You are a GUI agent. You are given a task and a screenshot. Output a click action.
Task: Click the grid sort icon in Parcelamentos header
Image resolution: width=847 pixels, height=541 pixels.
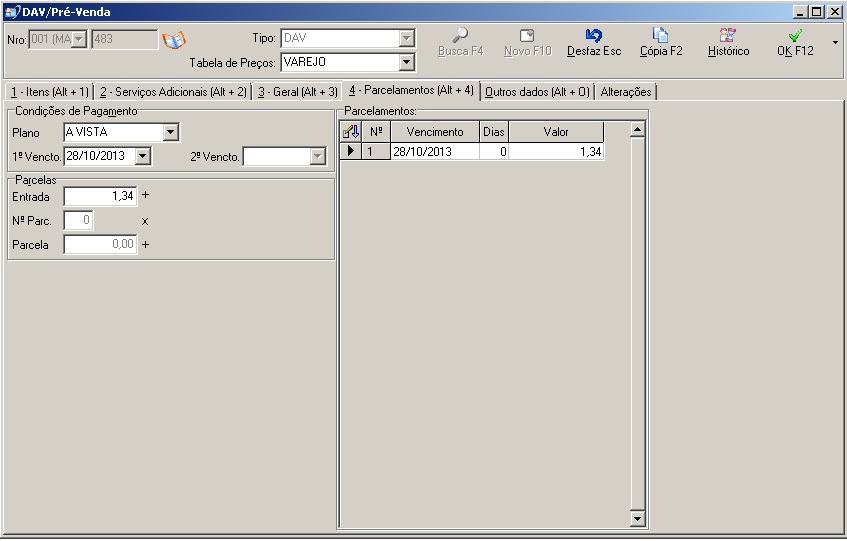coord(350,132)
